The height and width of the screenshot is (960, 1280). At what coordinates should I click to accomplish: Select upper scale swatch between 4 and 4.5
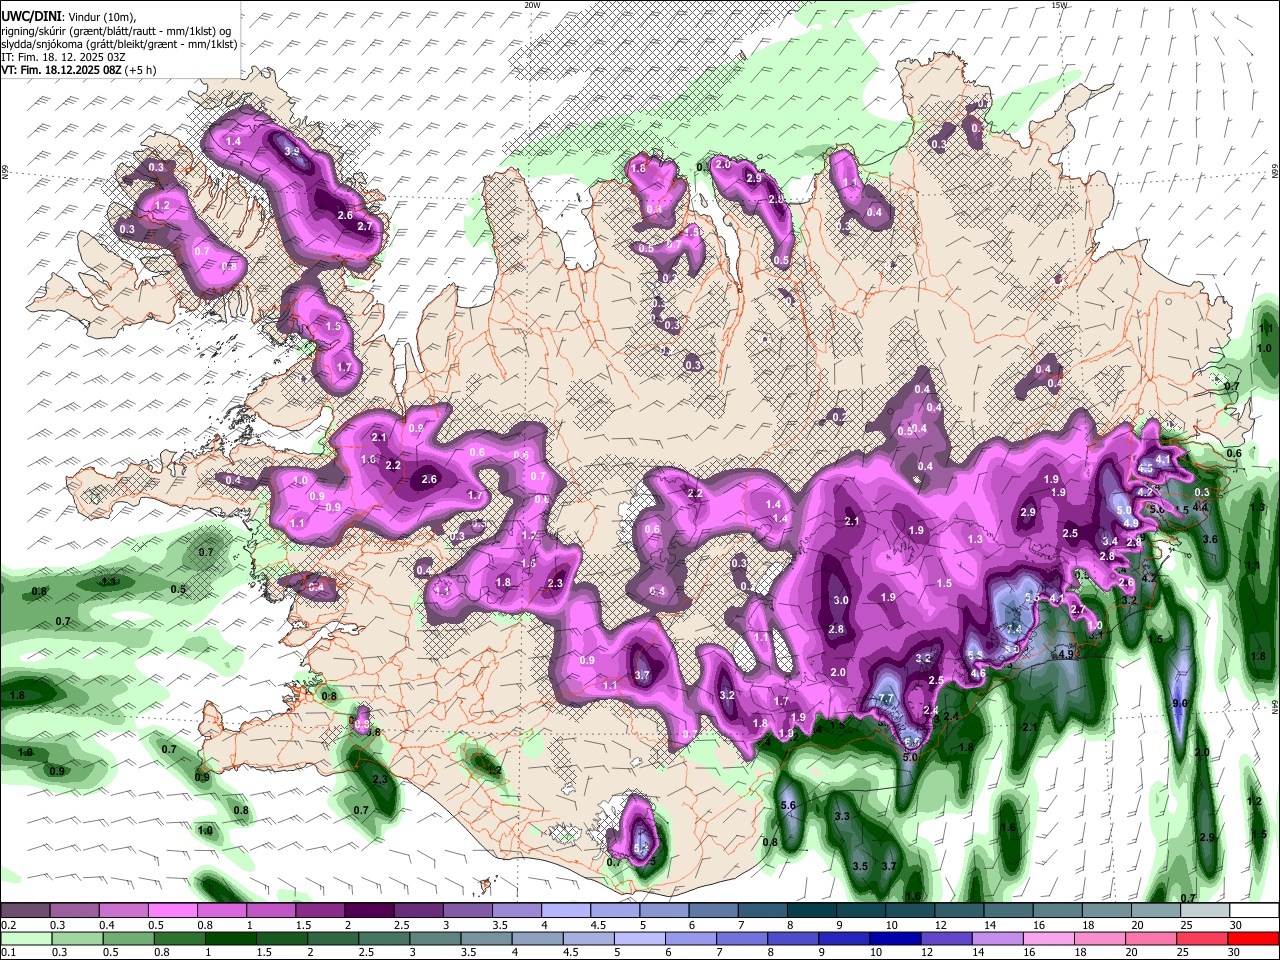[565, 910]
